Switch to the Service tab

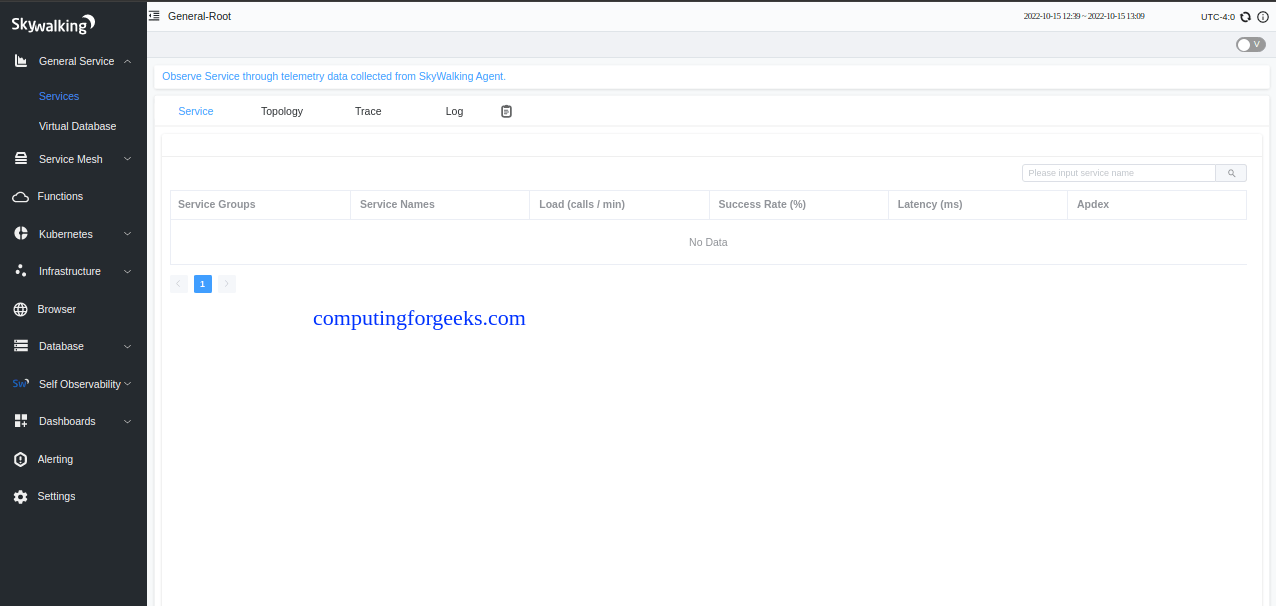point(196,111)
